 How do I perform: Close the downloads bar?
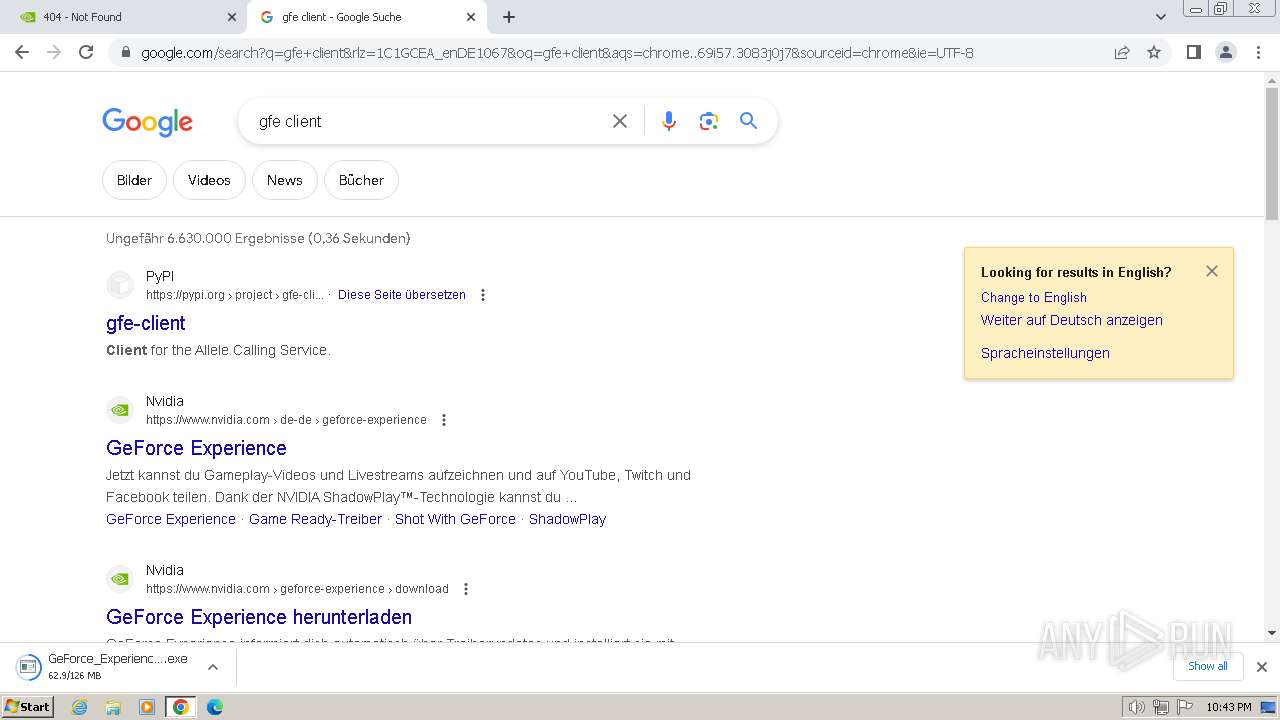[x=1261, y=667]
